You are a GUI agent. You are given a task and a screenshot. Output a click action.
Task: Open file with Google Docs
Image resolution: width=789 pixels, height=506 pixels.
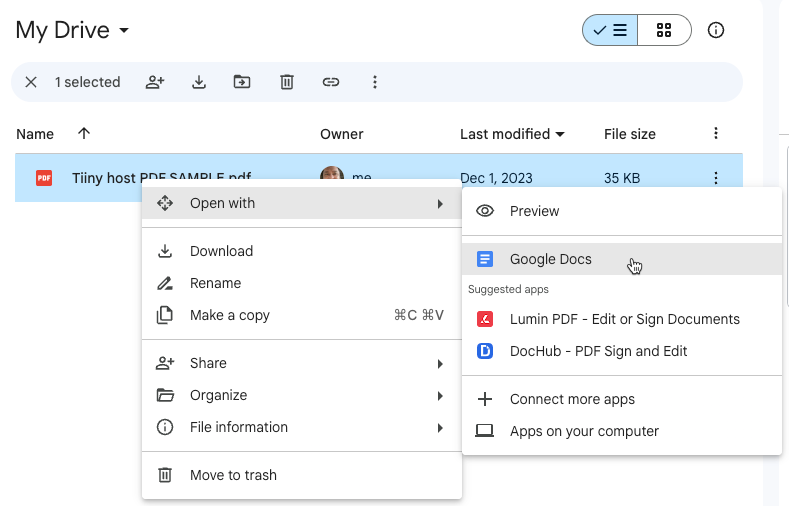click(622, 259)
